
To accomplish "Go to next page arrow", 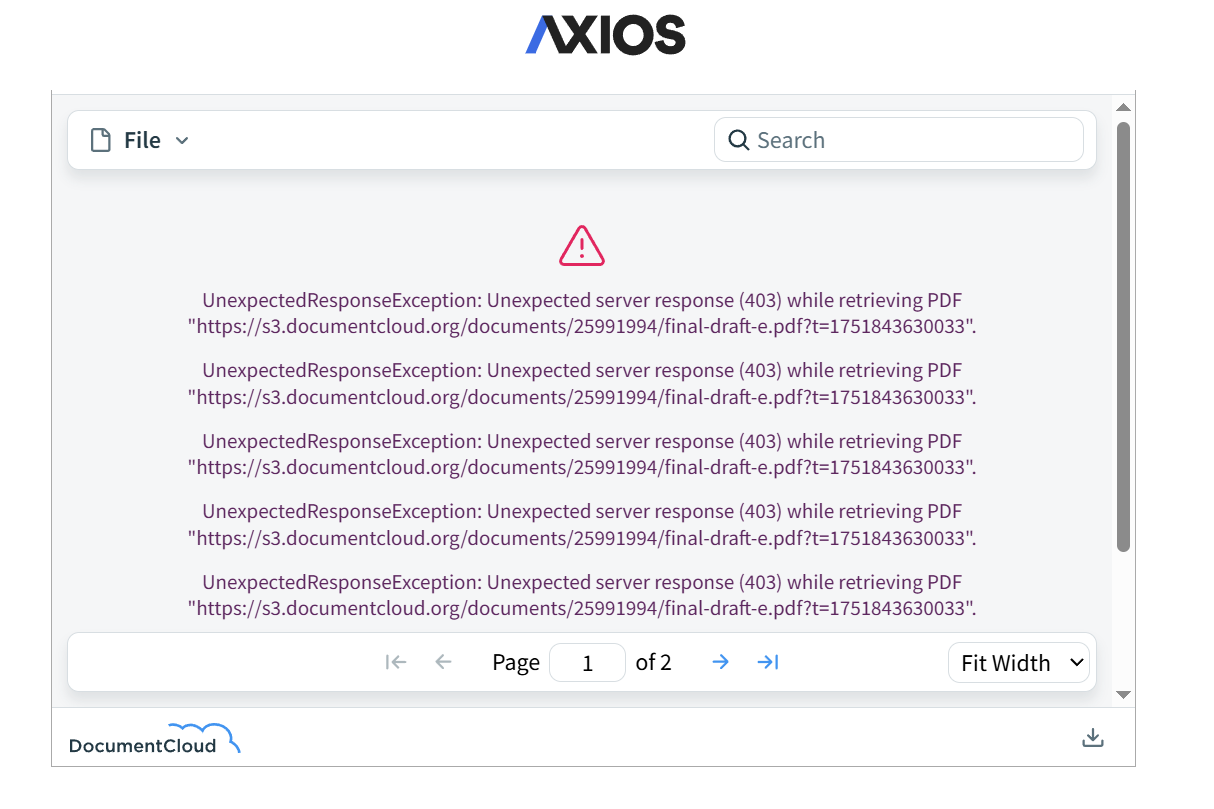I will [x=720, y=662].
